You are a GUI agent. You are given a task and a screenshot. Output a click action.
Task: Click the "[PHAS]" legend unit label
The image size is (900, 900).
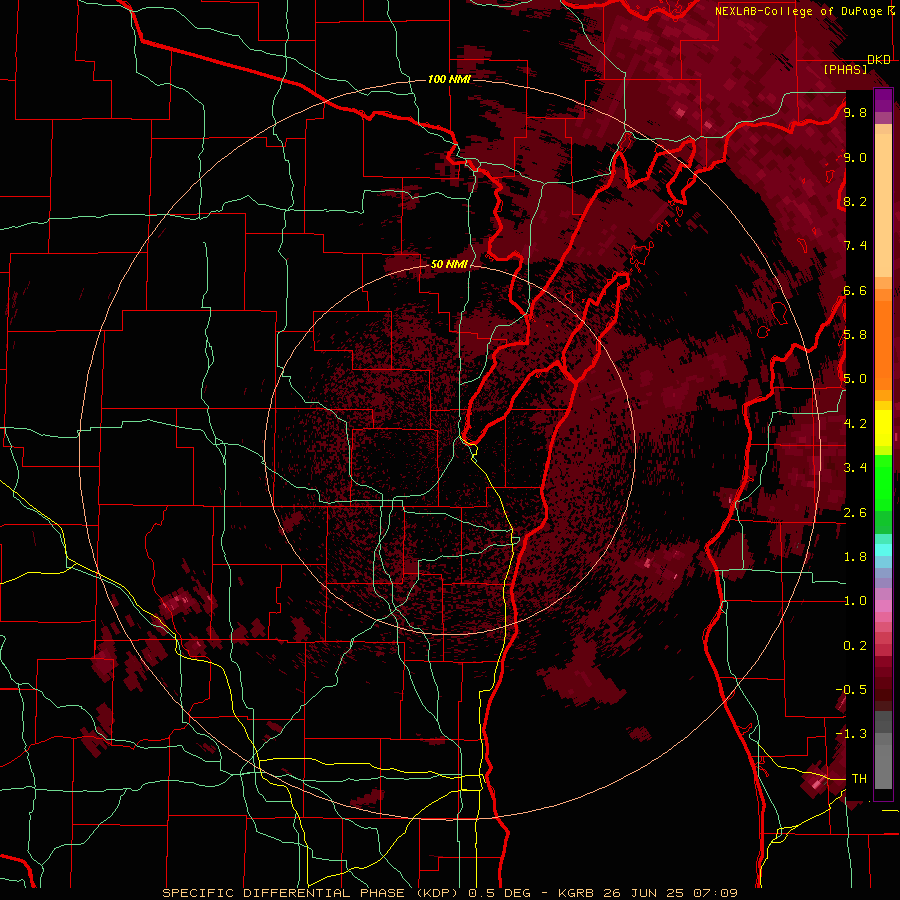pyautogui.click(x=845, y=69)
